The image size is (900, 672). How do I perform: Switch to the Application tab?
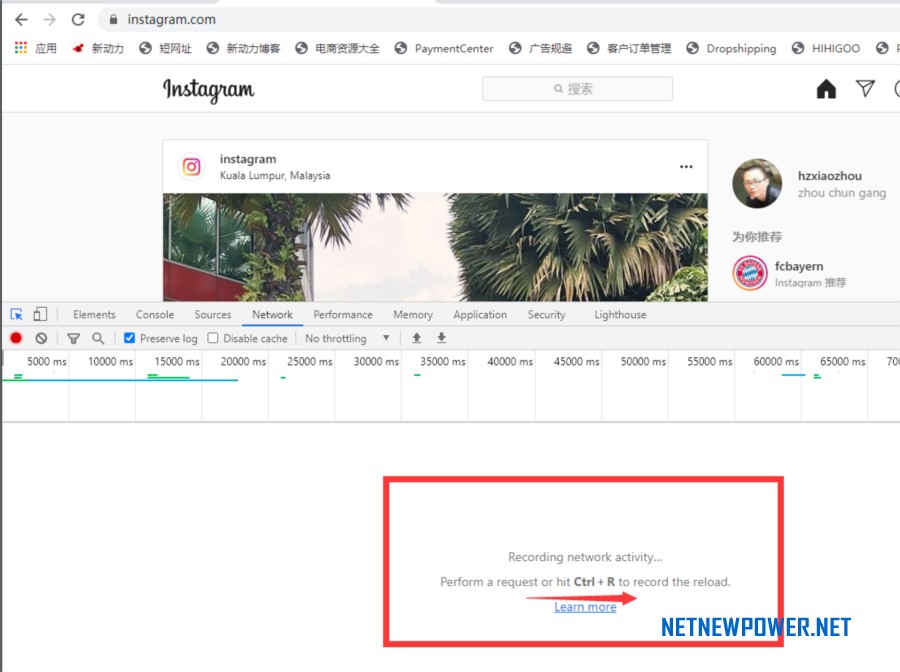(x=480, y=314)
